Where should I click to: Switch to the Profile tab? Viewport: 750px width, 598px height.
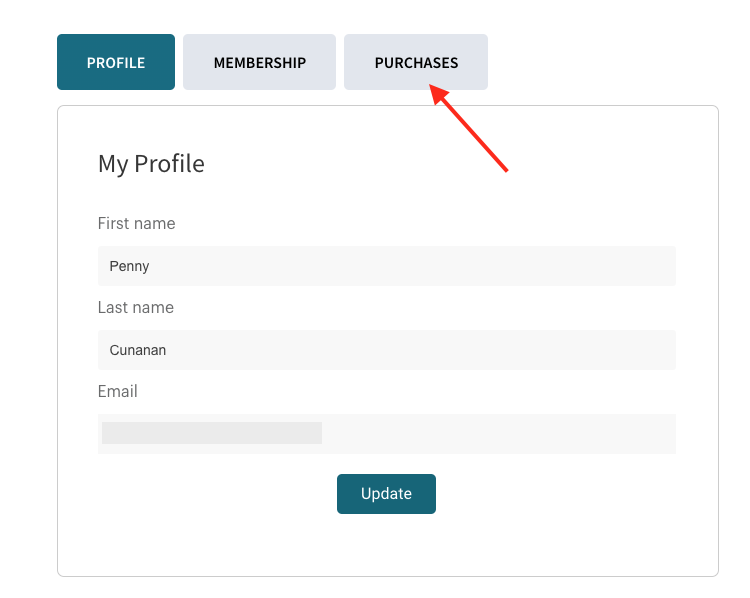[116, 62]
